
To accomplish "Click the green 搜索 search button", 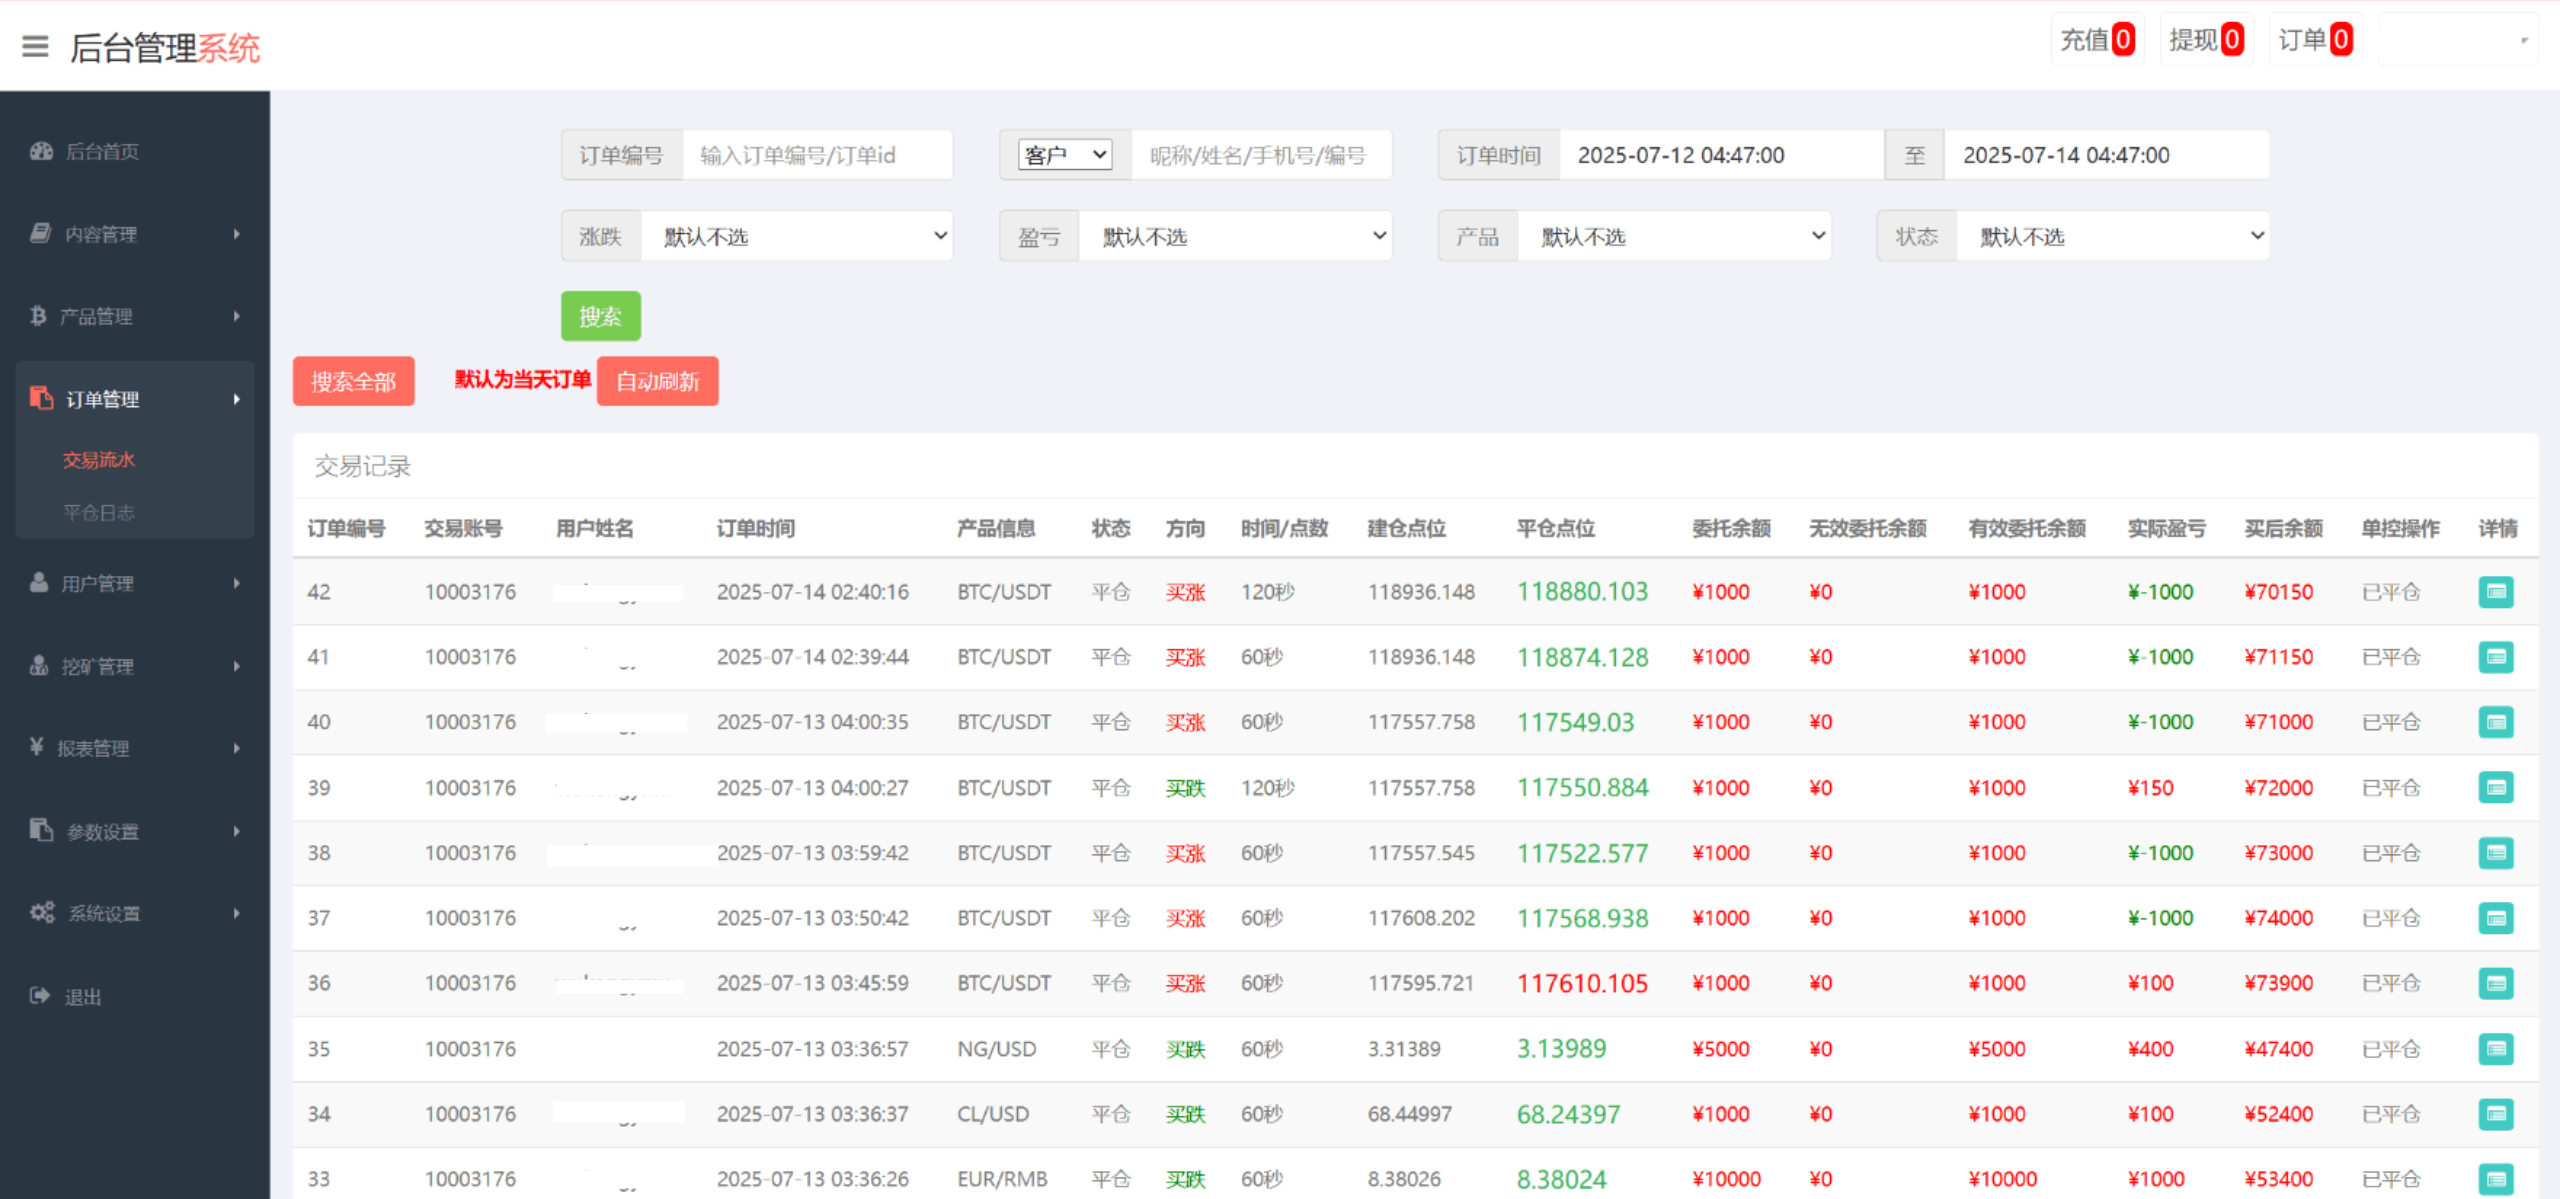I will [x=600, y=316].
